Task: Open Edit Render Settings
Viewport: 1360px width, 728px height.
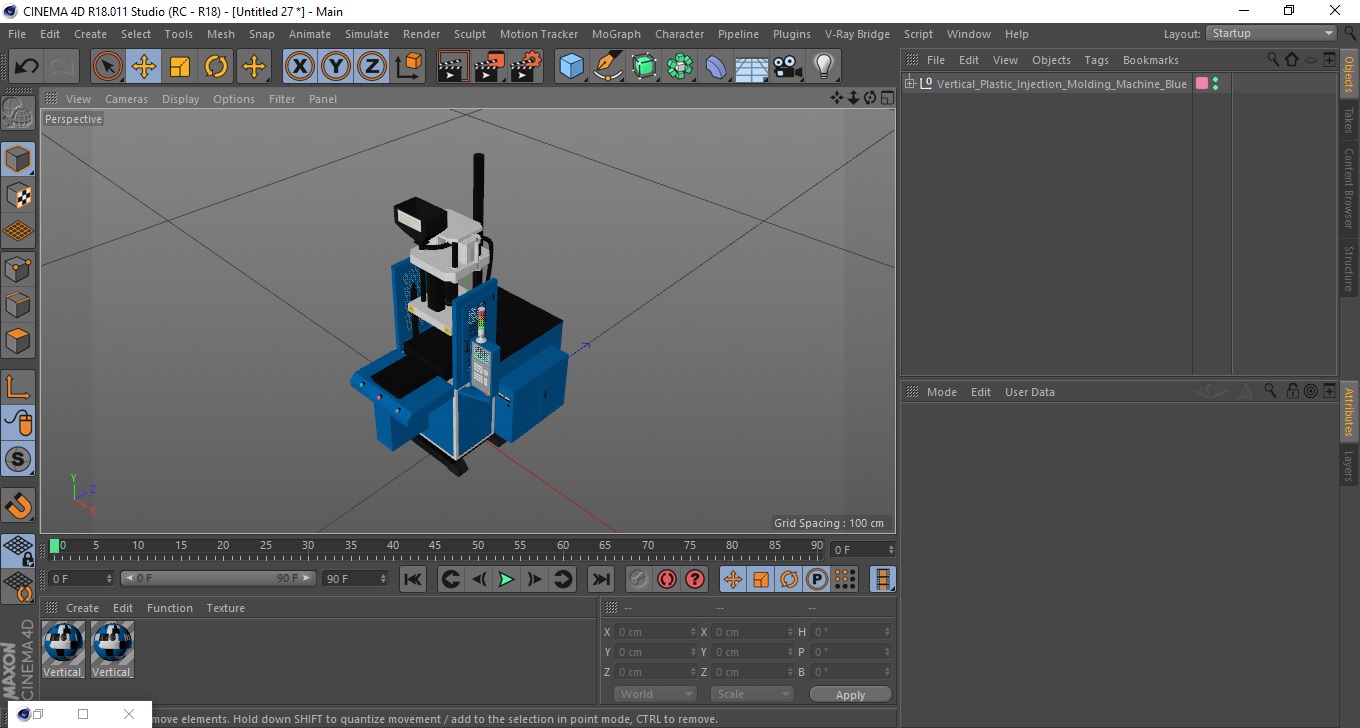Action: pyautogui.click(x=526, y=67)
